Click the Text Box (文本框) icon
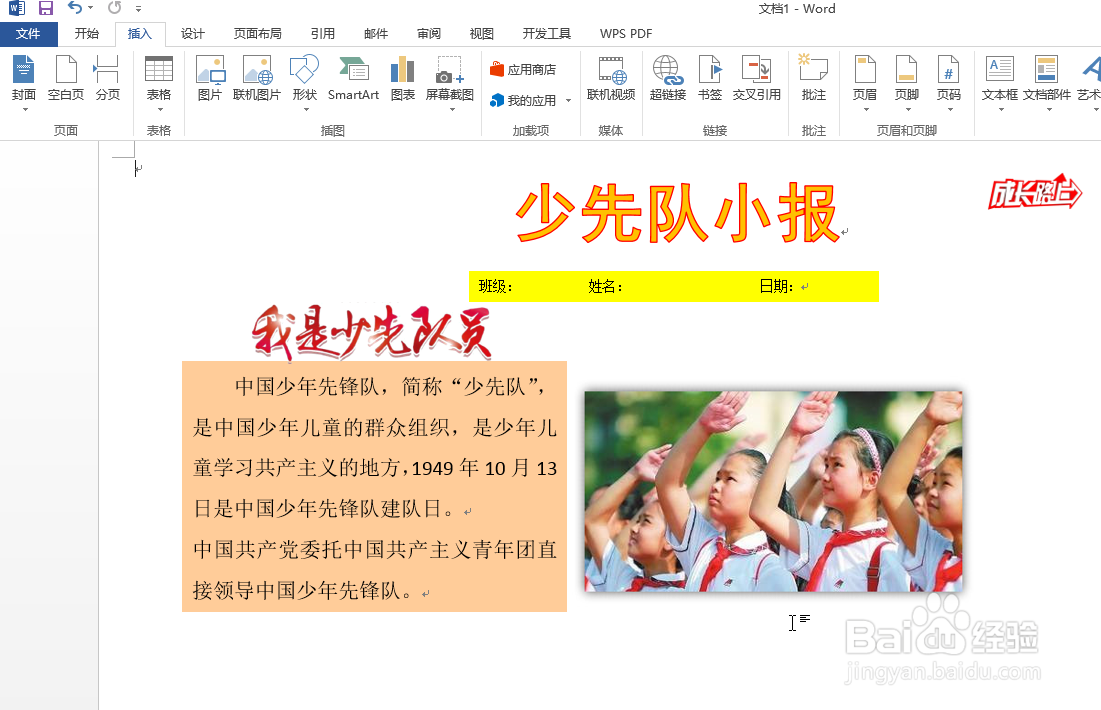Image resolution: width=1101 pixels, height=710 pixels. [x=999, y=70]
